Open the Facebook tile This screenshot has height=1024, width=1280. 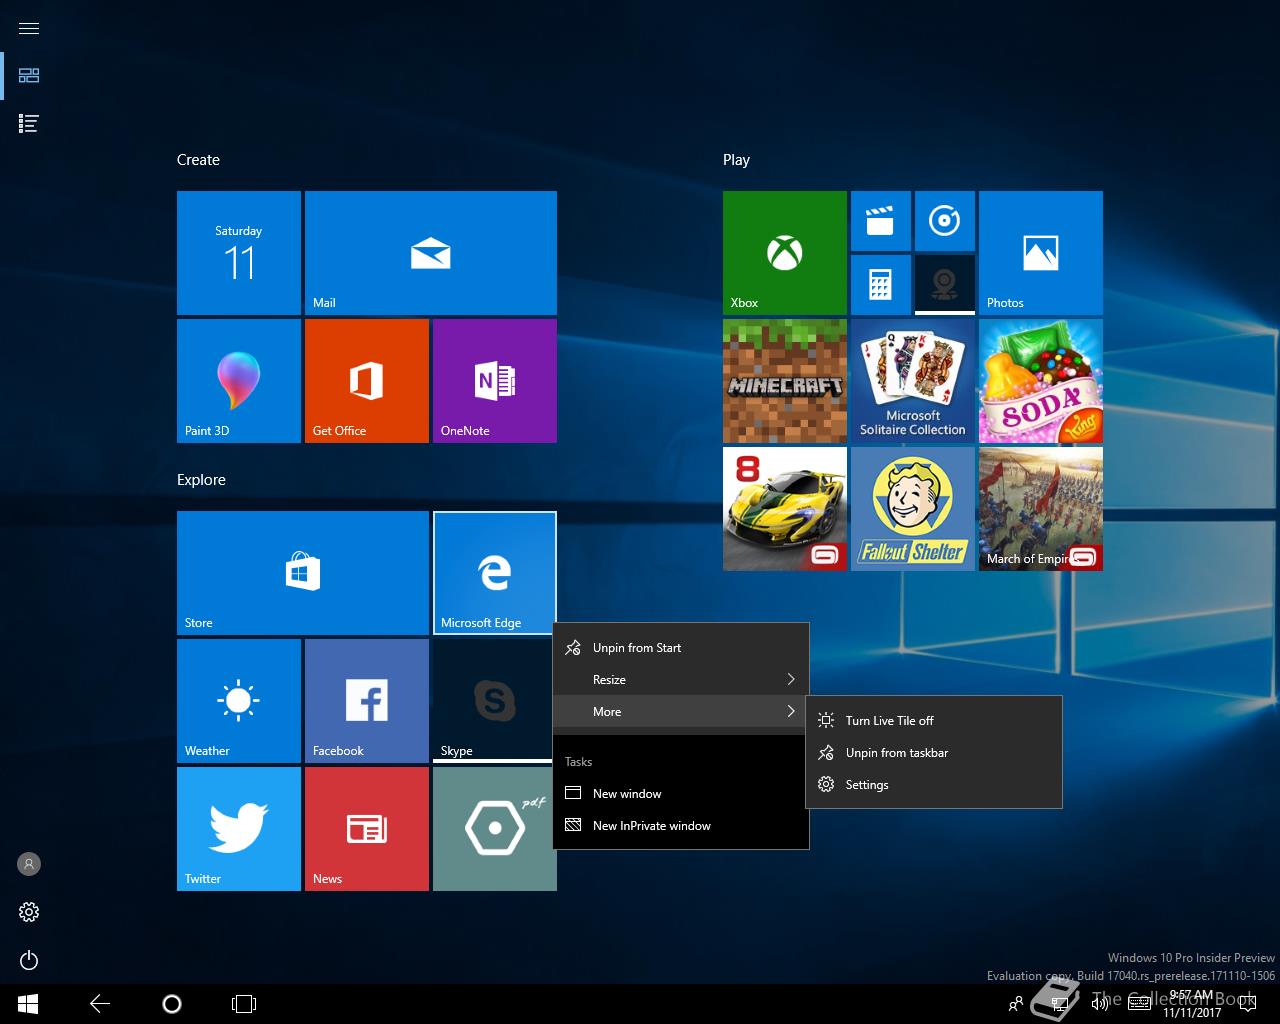pyautogui.click(x=367, y=701)
